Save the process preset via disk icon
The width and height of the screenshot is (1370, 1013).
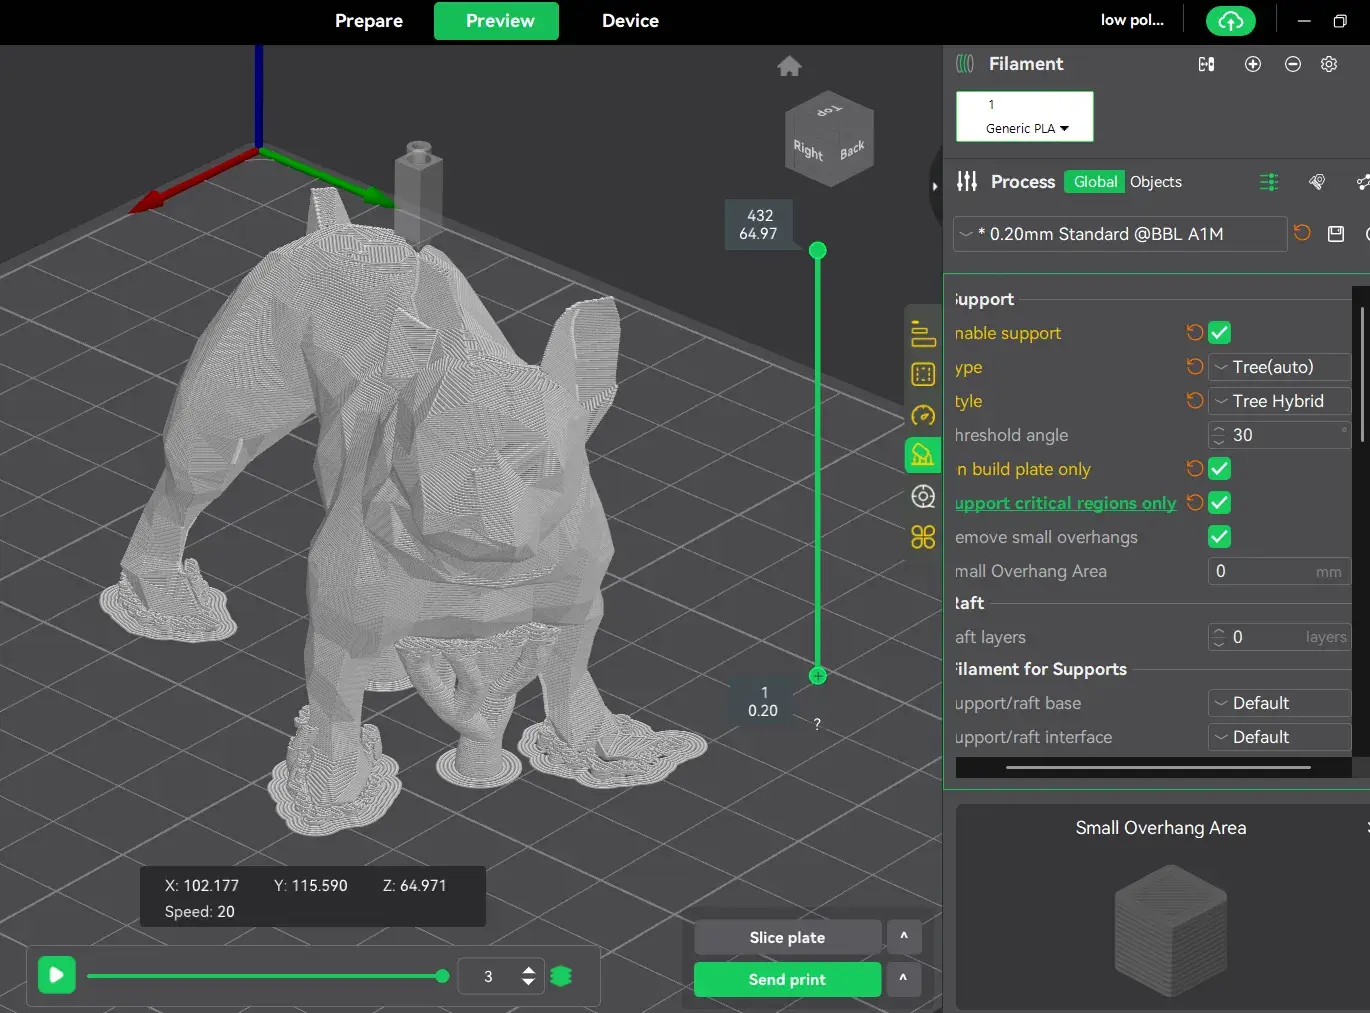point(1335,234)
